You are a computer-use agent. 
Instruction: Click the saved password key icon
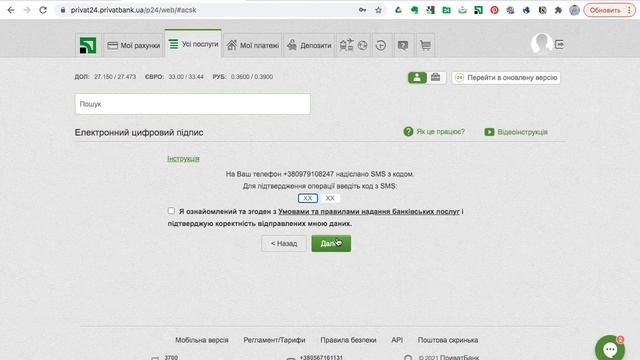pos(362,10)
